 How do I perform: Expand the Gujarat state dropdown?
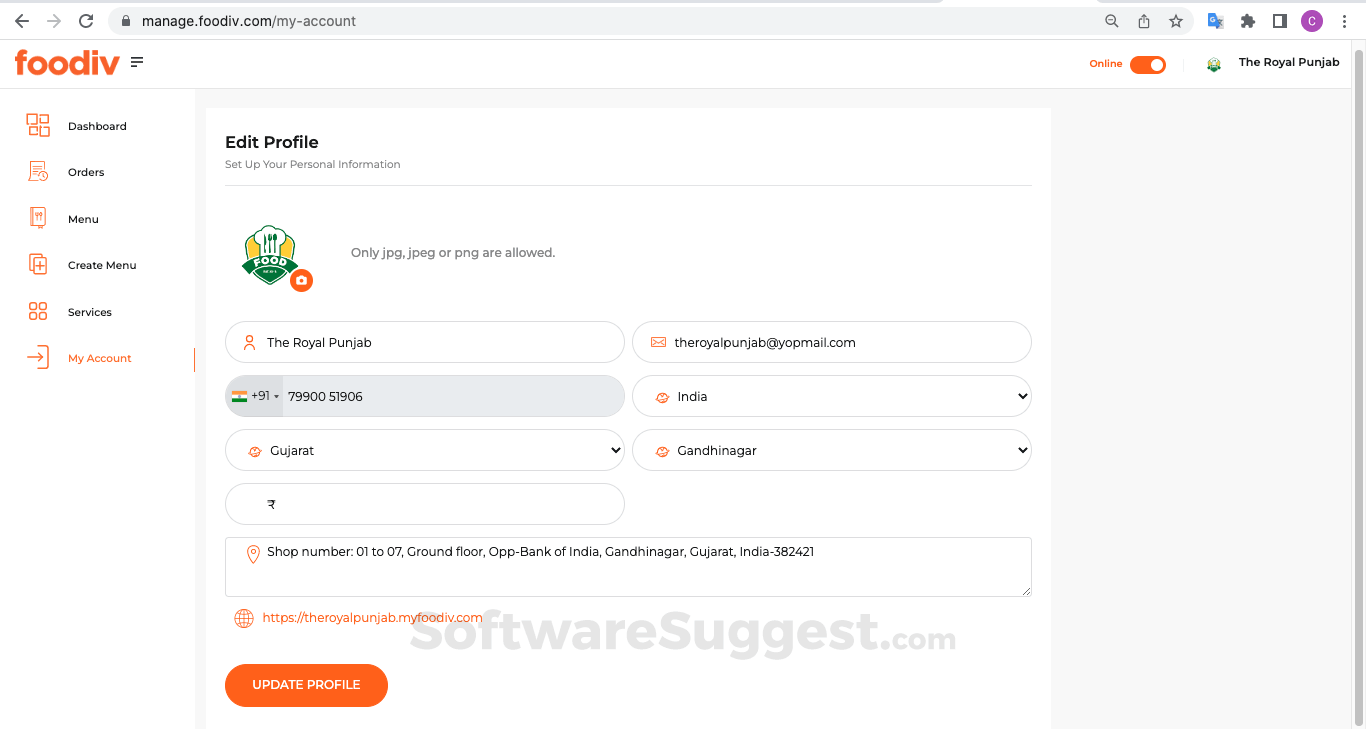(x=424, y=451)
